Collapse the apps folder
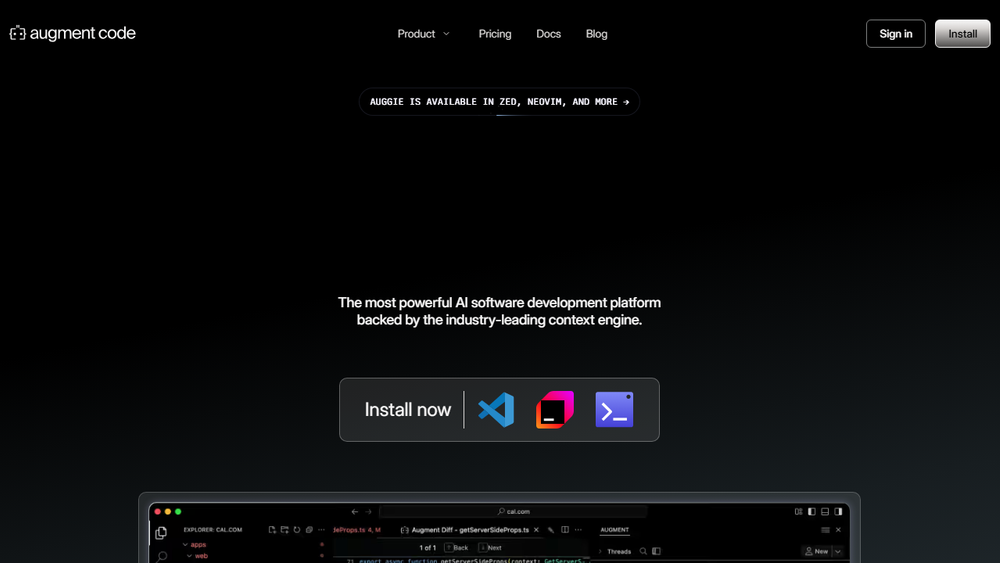1000x563 pixels. point(186,545)
